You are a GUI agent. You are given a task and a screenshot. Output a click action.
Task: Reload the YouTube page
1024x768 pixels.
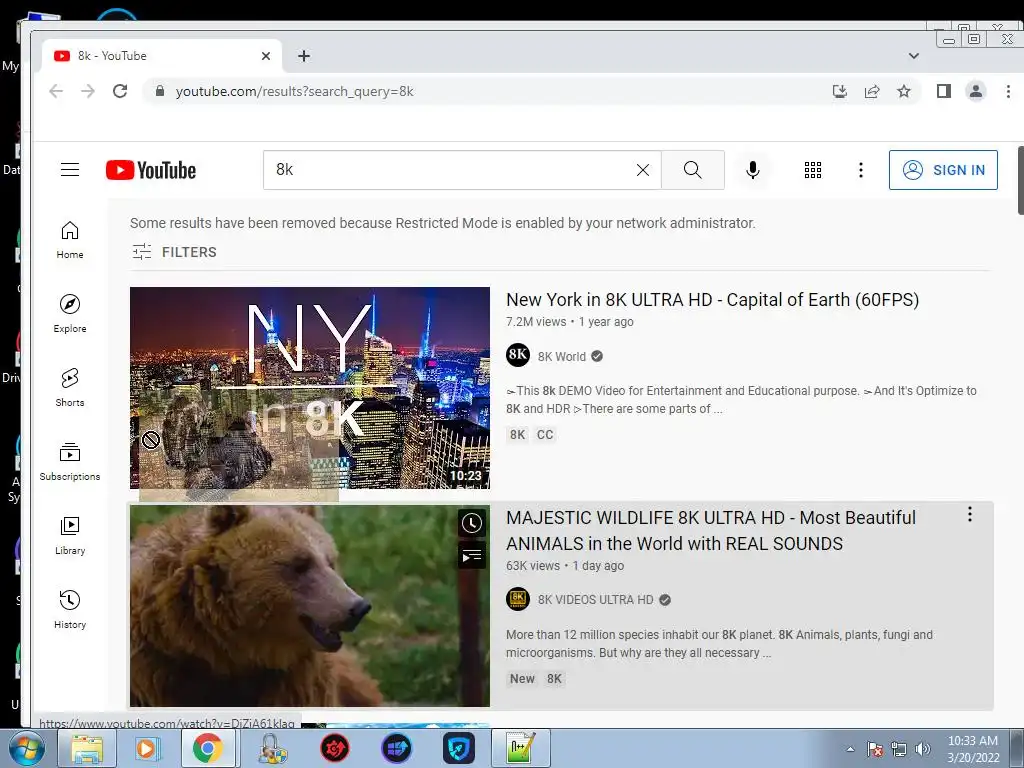click(120, 91)
